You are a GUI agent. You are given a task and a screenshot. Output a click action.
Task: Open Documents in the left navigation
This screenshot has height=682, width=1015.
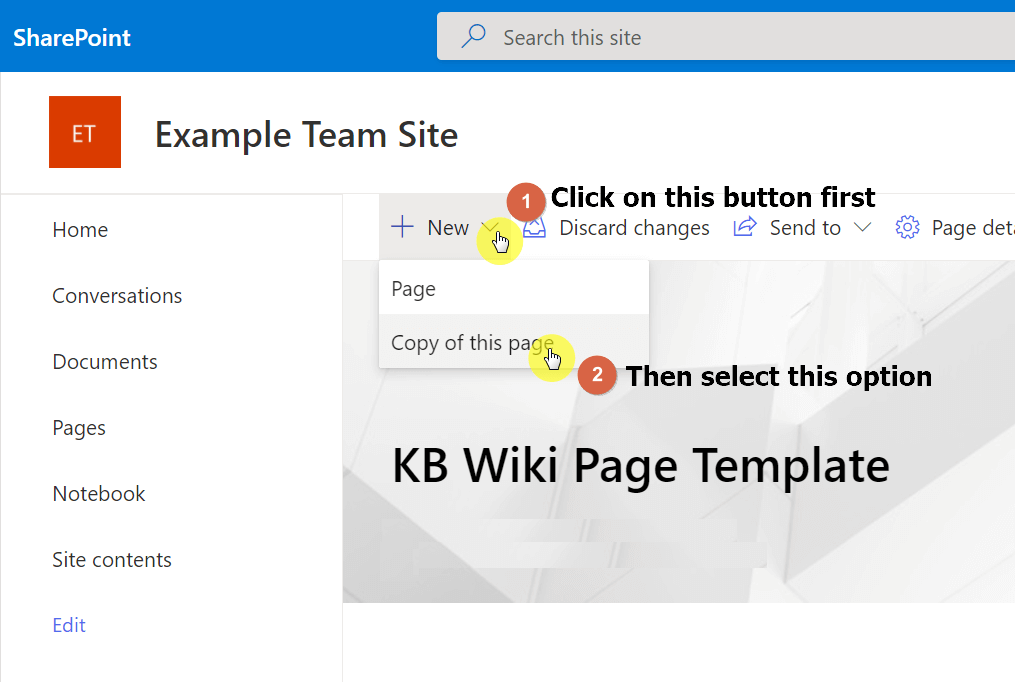point(105,362)
